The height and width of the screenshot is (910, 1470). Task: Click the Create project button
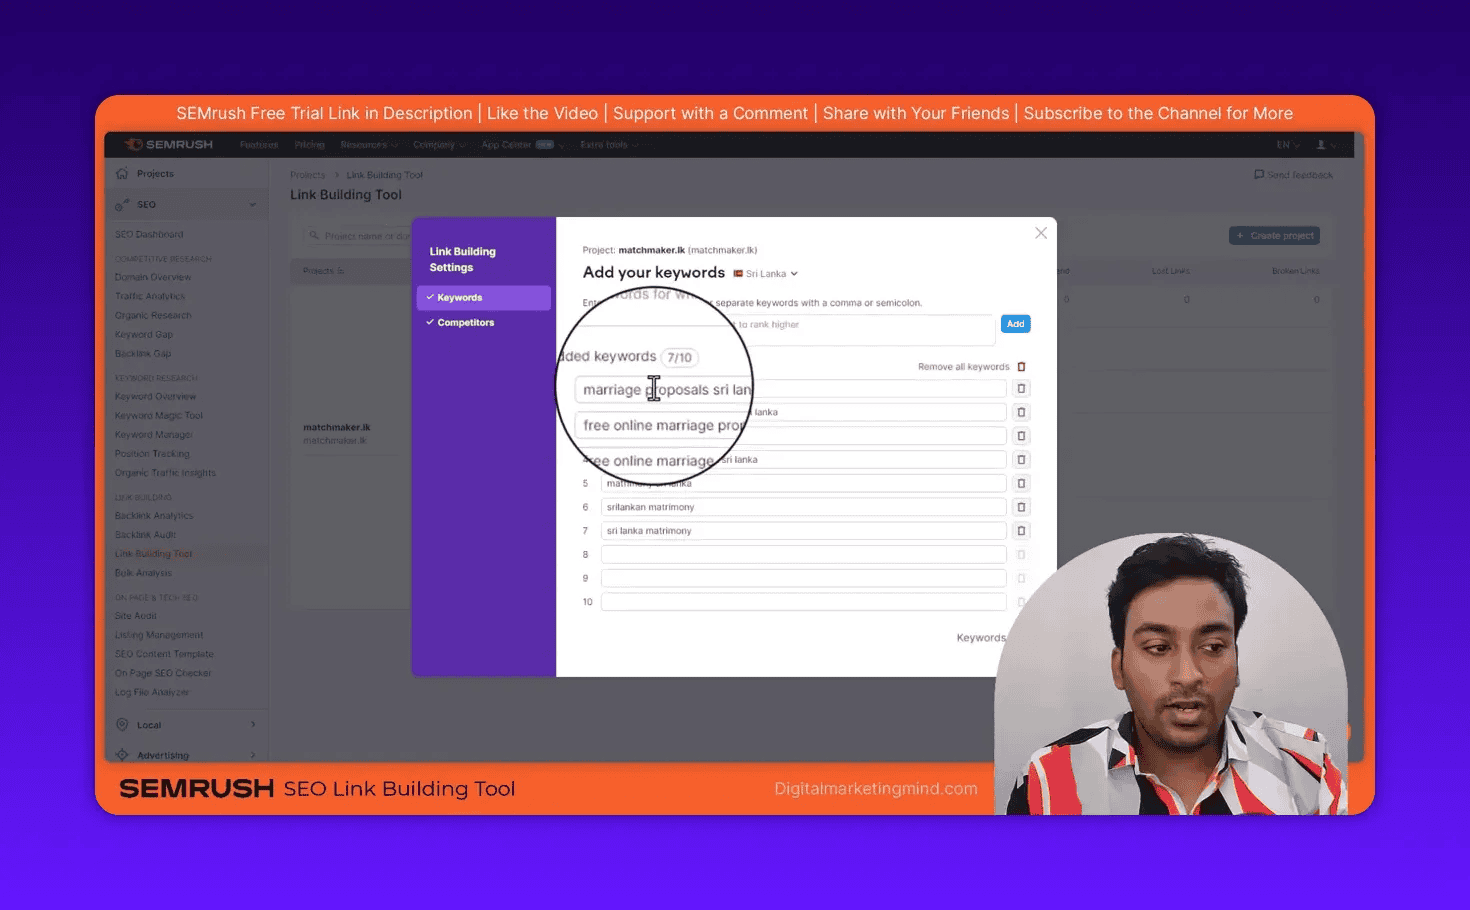1274,235
